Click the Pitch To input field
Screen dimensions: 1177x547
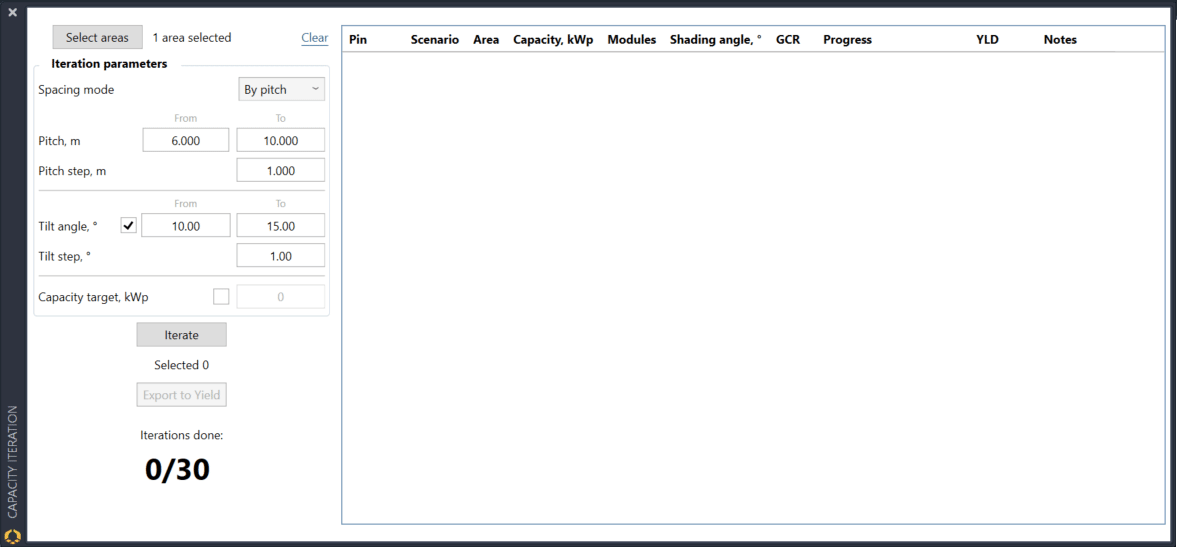[281, 141]
